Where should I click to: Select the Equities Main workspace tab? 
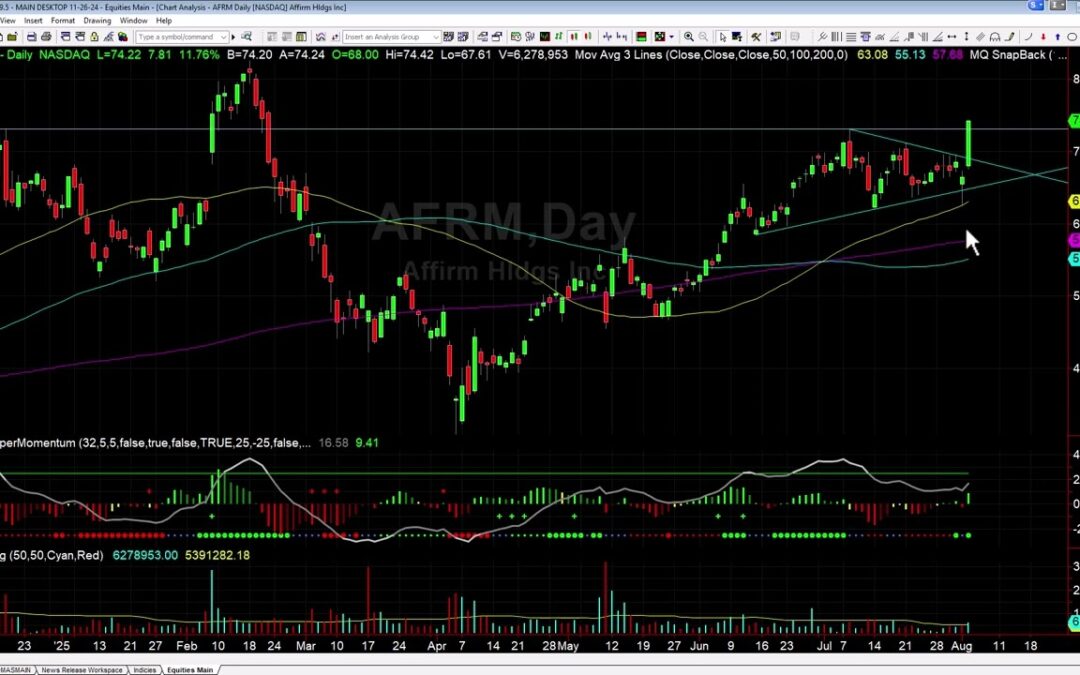pos(190,669)
